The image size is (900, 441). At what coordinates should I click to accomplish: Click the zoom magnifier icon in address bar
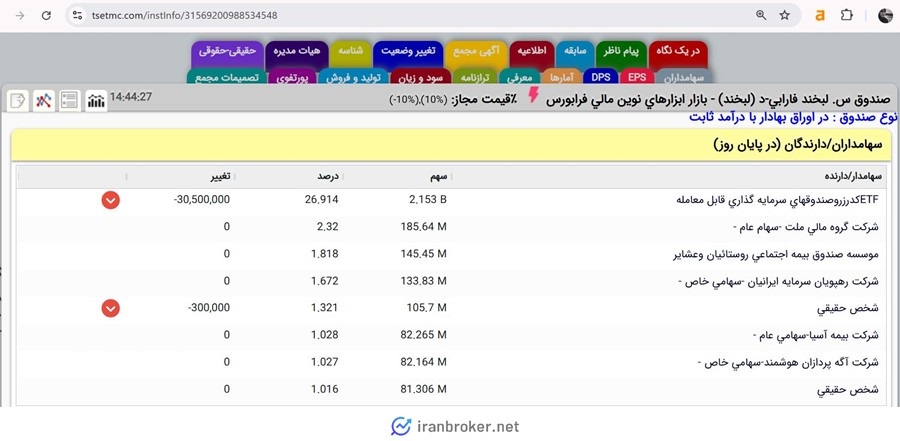761,16
